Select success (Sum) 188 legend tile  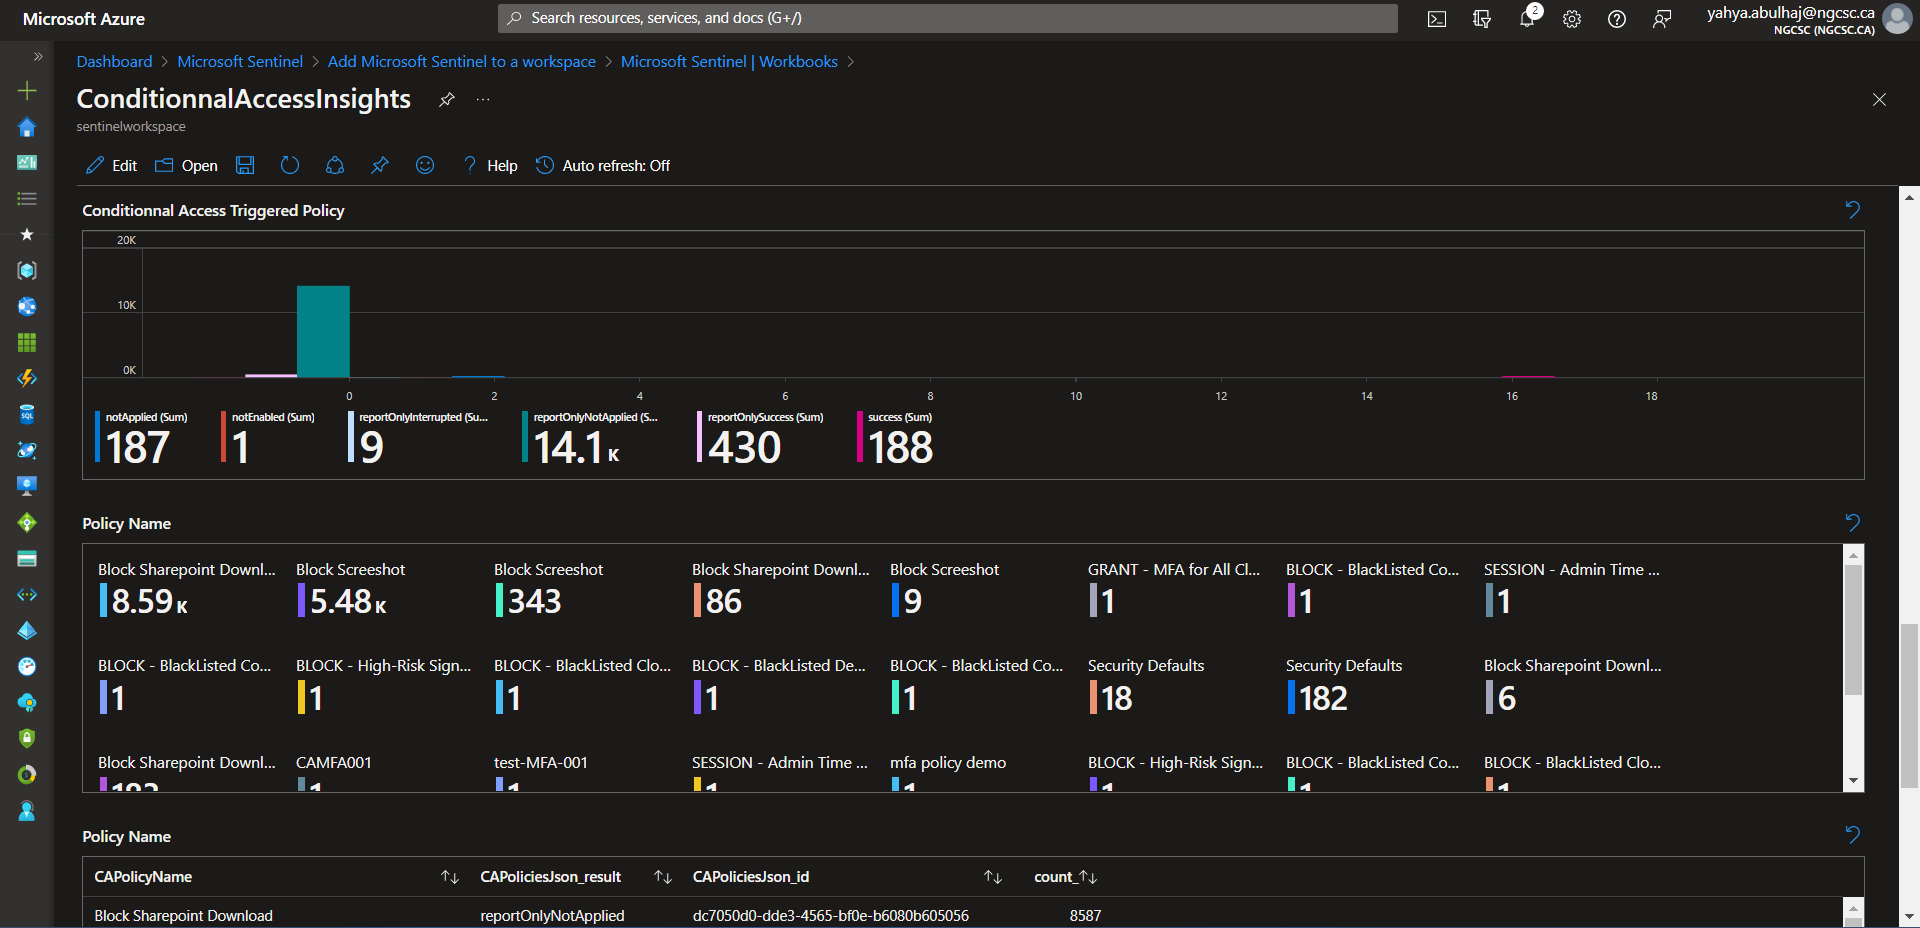[895, 438]
